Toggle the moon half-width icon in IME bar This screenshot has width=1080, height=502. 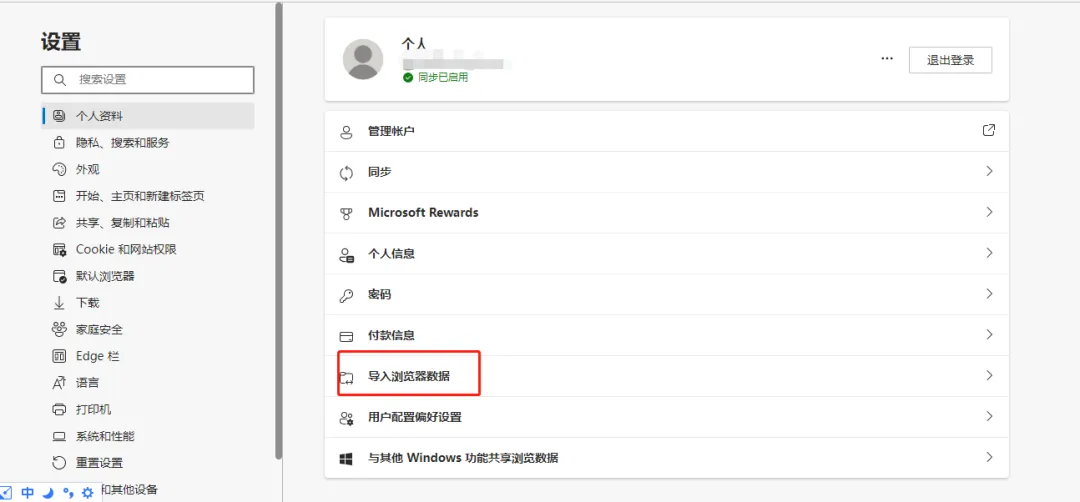click(48, 492)
